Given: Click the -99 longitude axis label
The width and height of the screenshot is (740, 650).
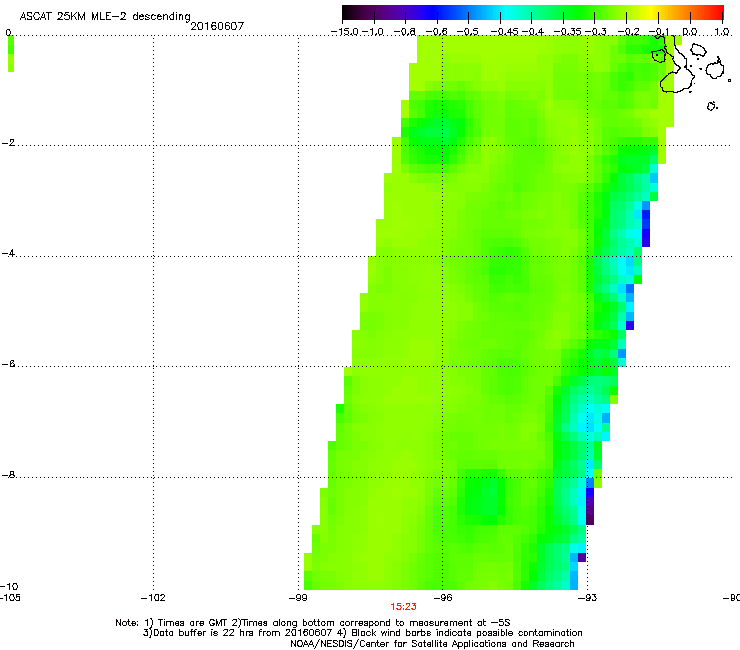Looking at the screenshot, I should pyautogui.click(x=298, y=598).
